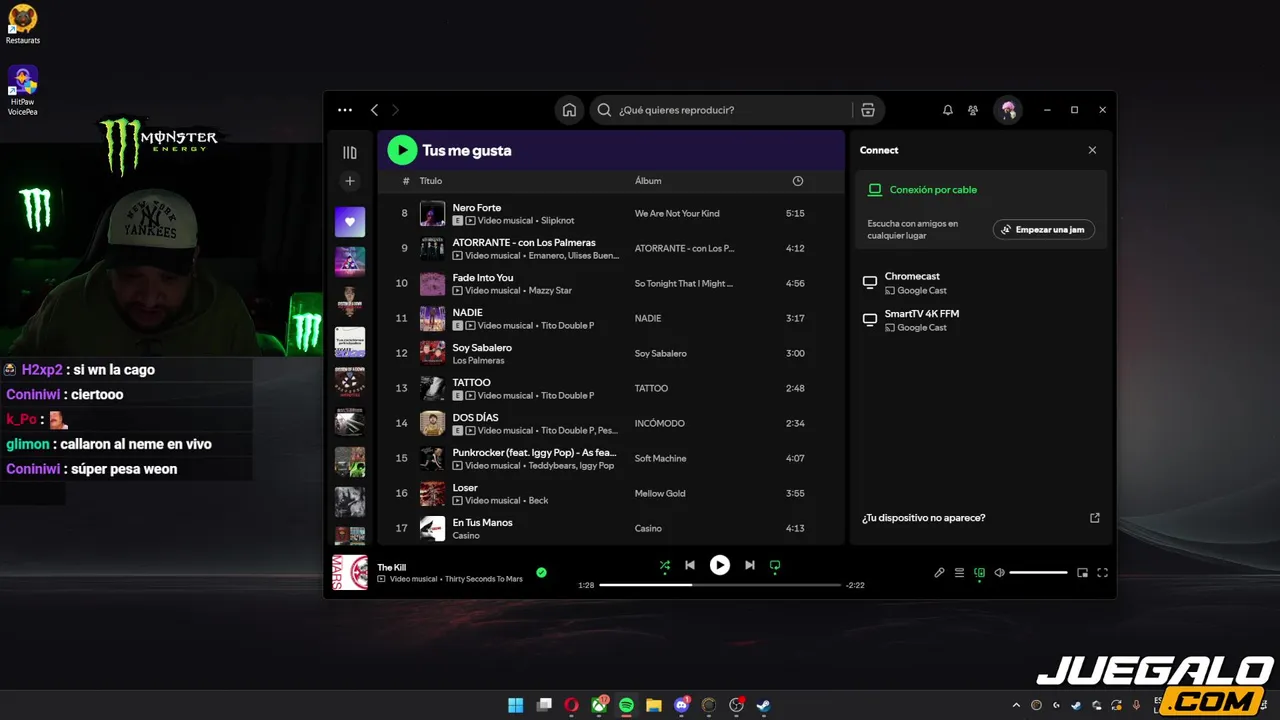The width and height of the screenshot is (1280, 720).
Task: Open the Browse icon in search bar
Action: [868, 110]
